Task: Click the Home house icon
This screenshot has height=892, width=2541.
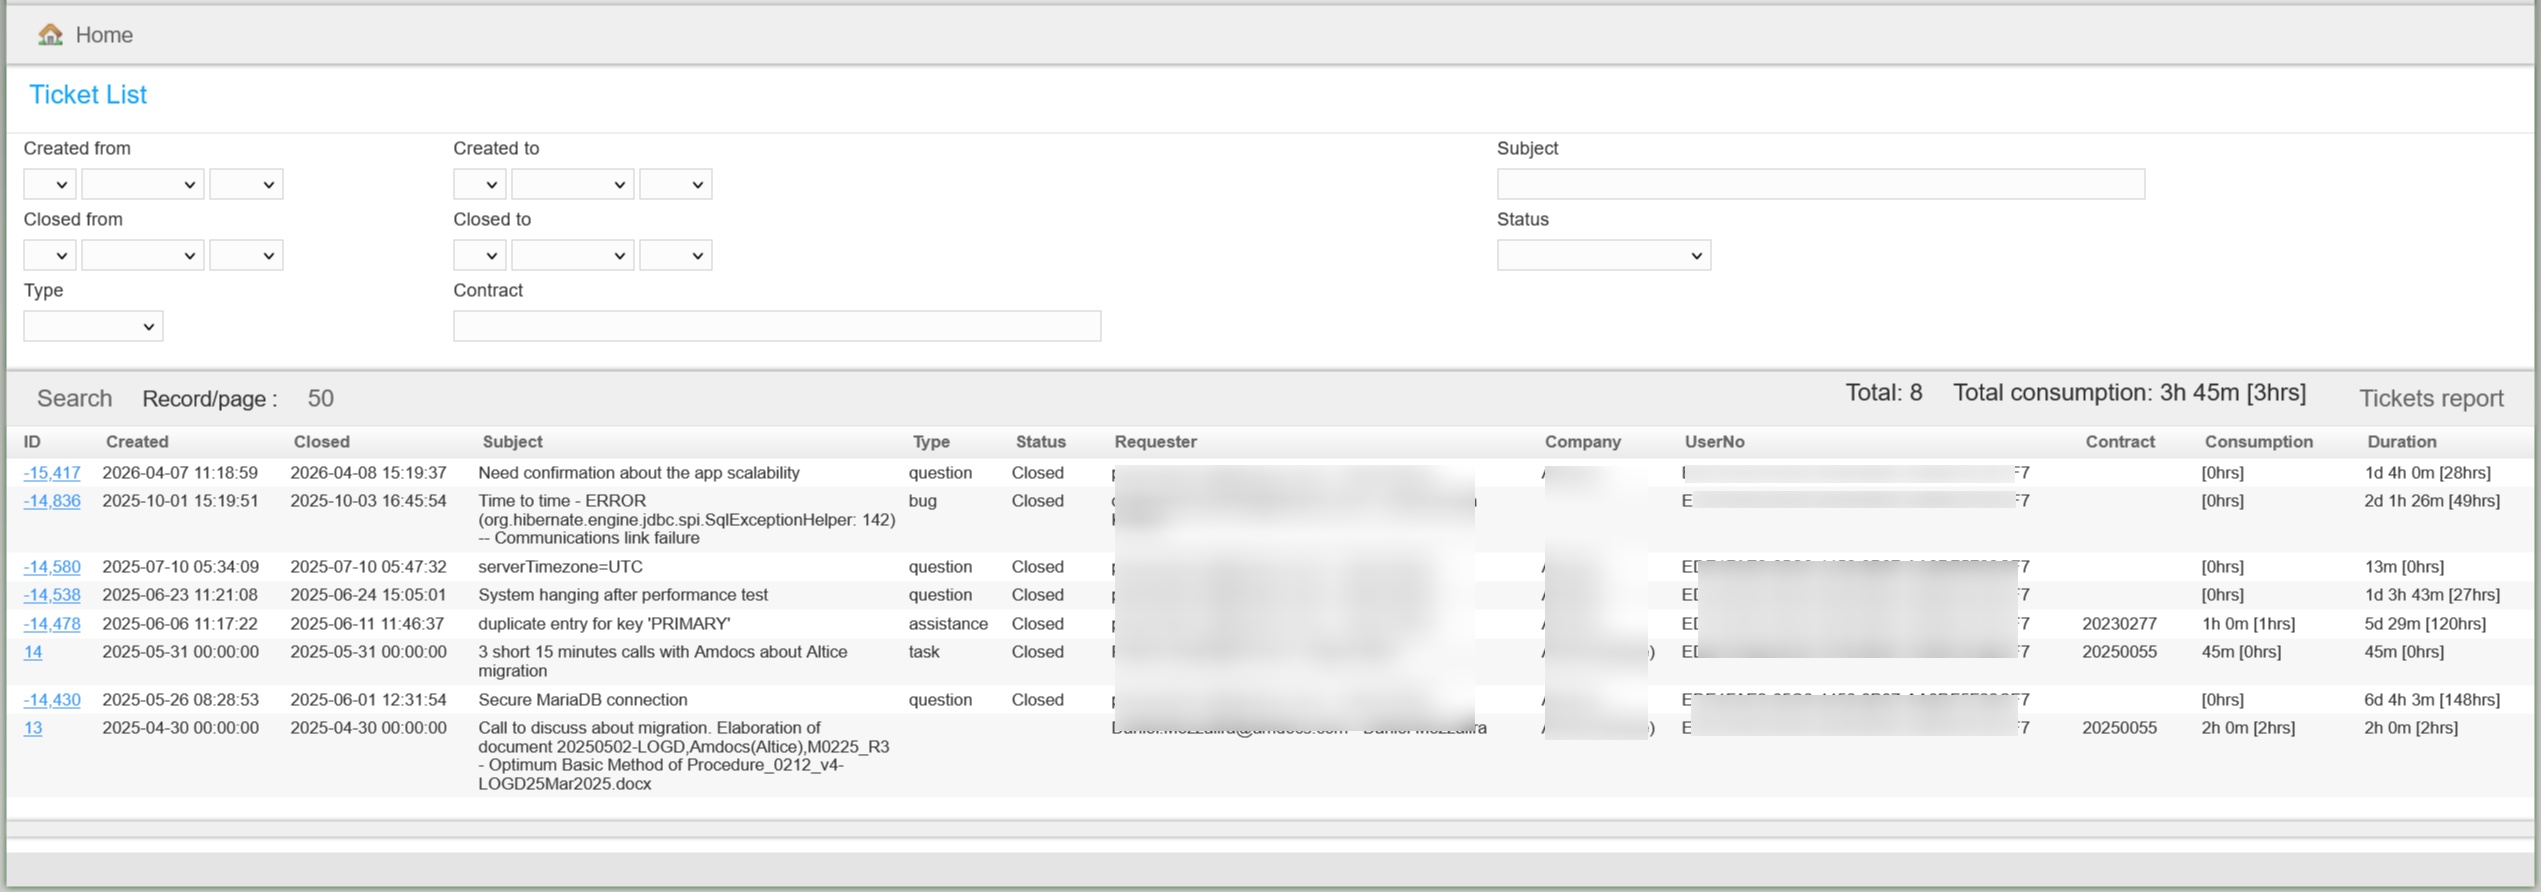Action: pos(50,35)
